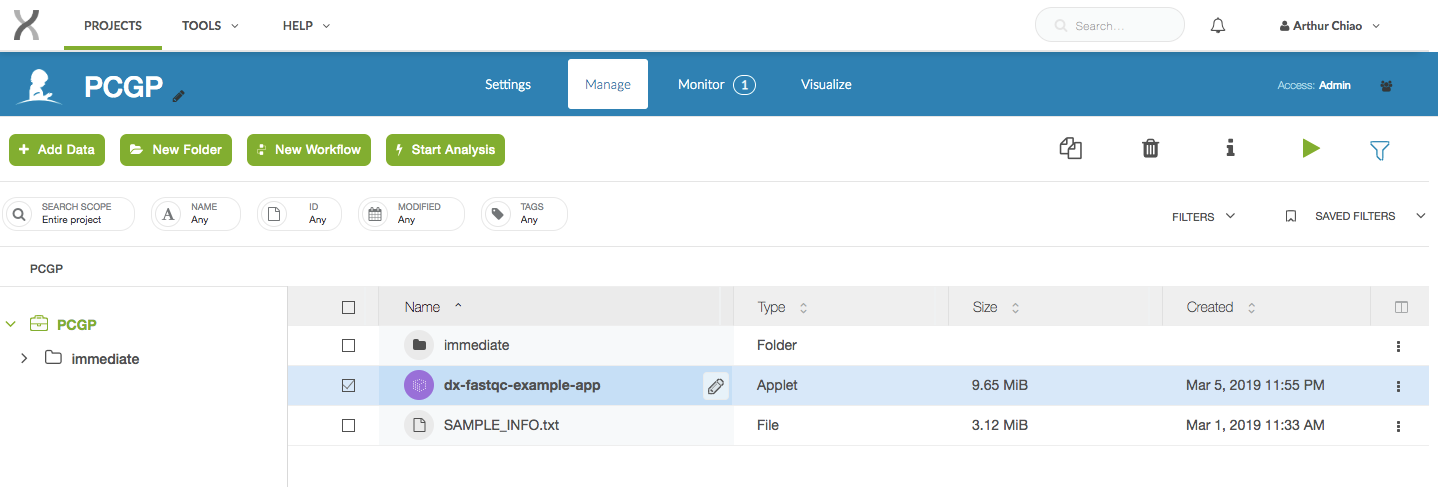1438x487 pixels.
Task: Show info panel via the i icon
Action: click(x=1230, y=148)
